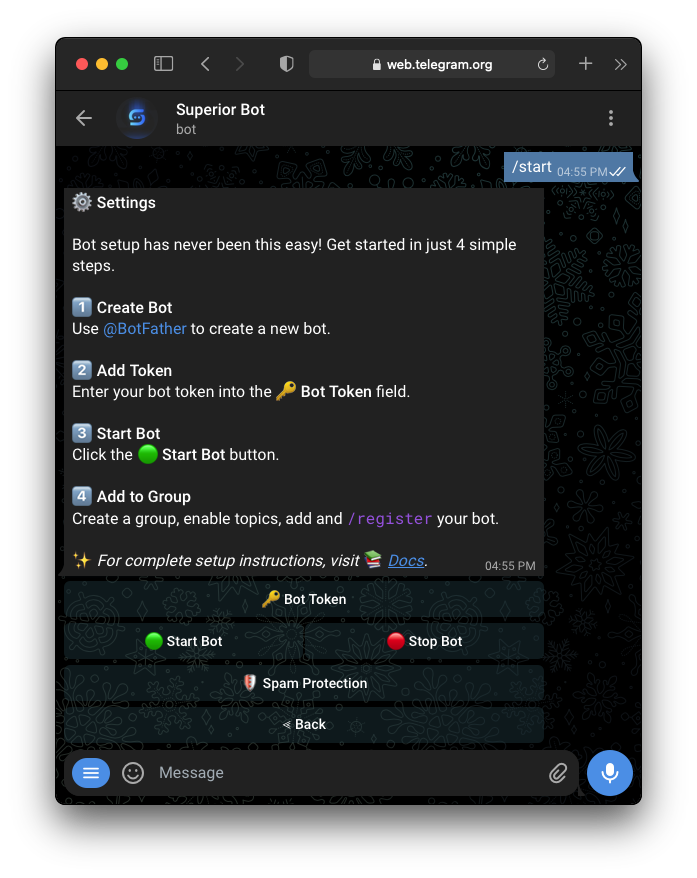Click the Bot Token inline button

point(304,599)
